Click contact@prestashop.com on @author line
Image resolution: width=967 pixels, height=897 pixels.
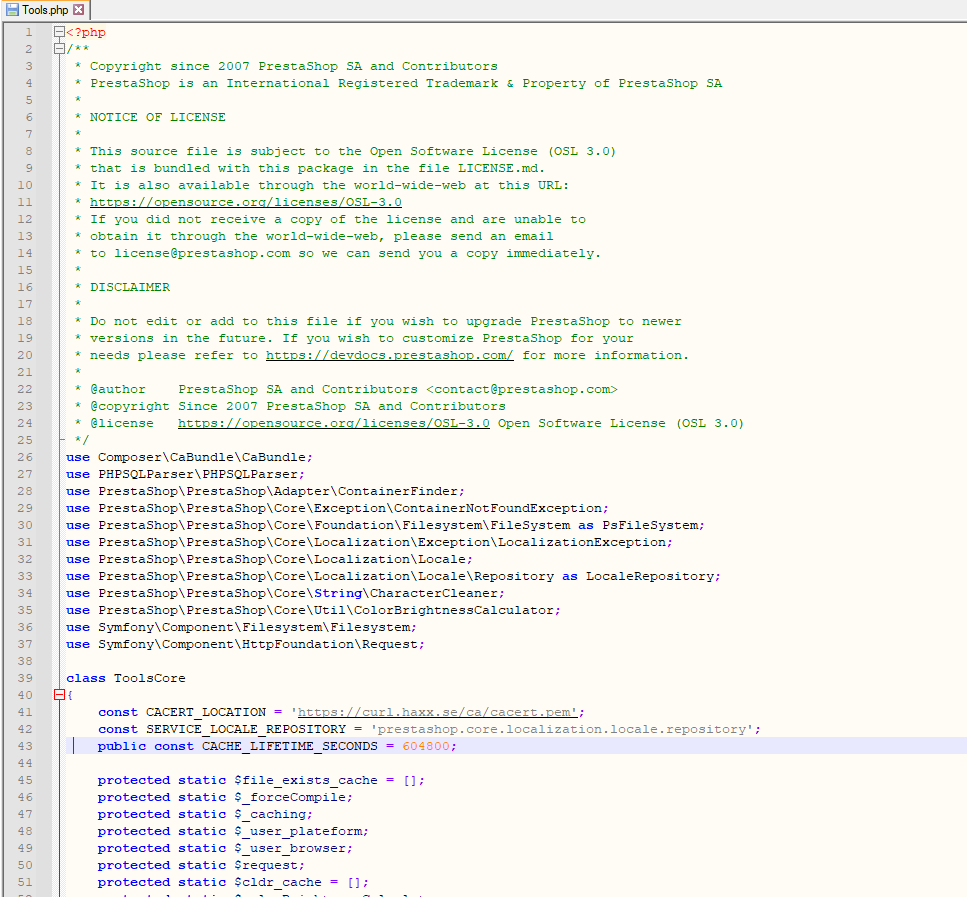pos(522,389)
